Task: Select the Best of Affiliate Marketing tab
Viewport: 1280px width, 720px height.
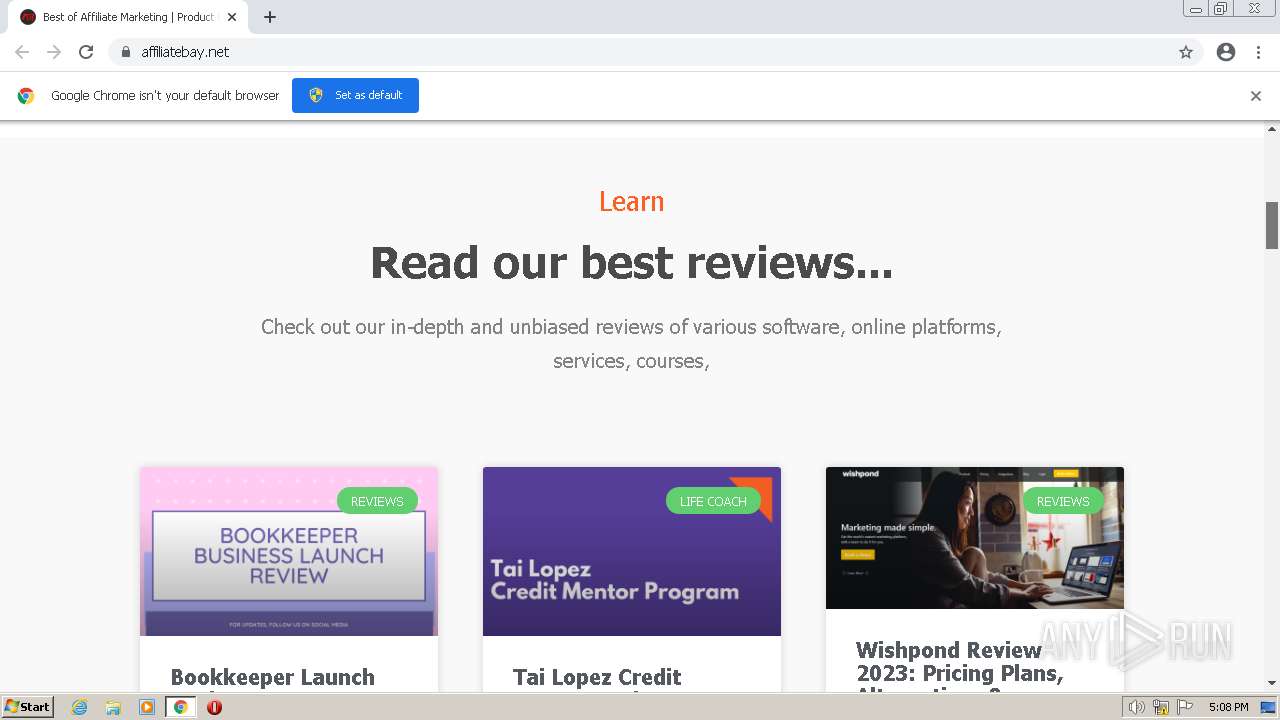Action: point(128,17)
